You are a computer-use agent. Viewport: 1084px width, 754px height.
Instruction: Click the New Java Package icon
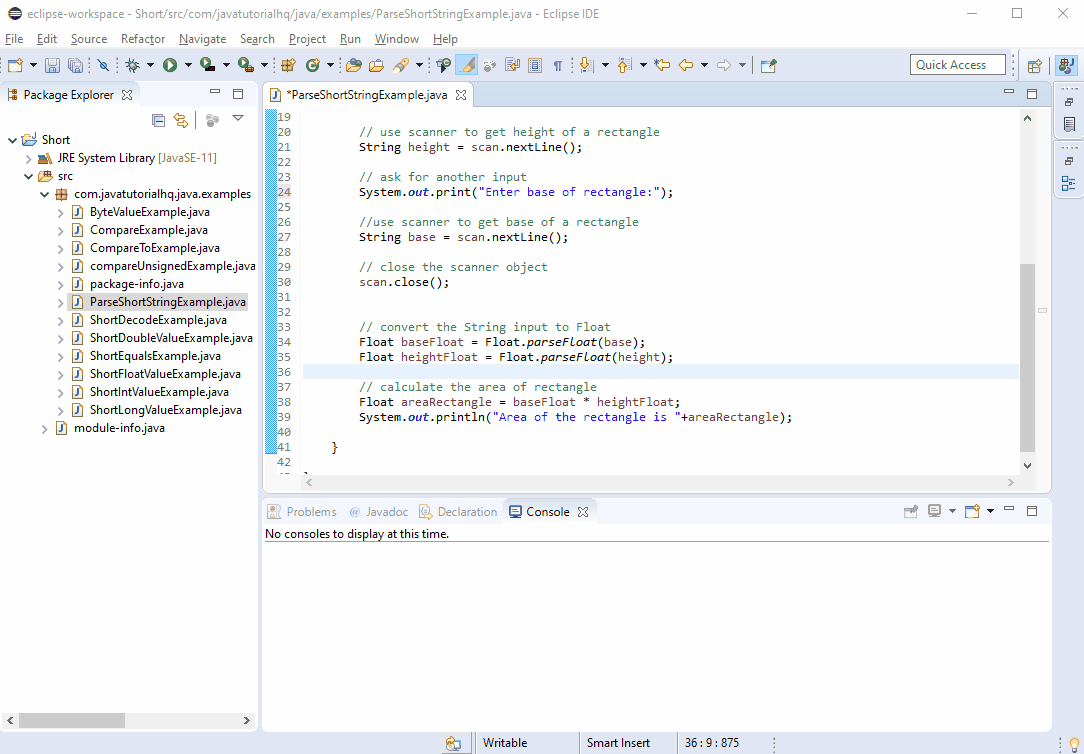point(288,65)
